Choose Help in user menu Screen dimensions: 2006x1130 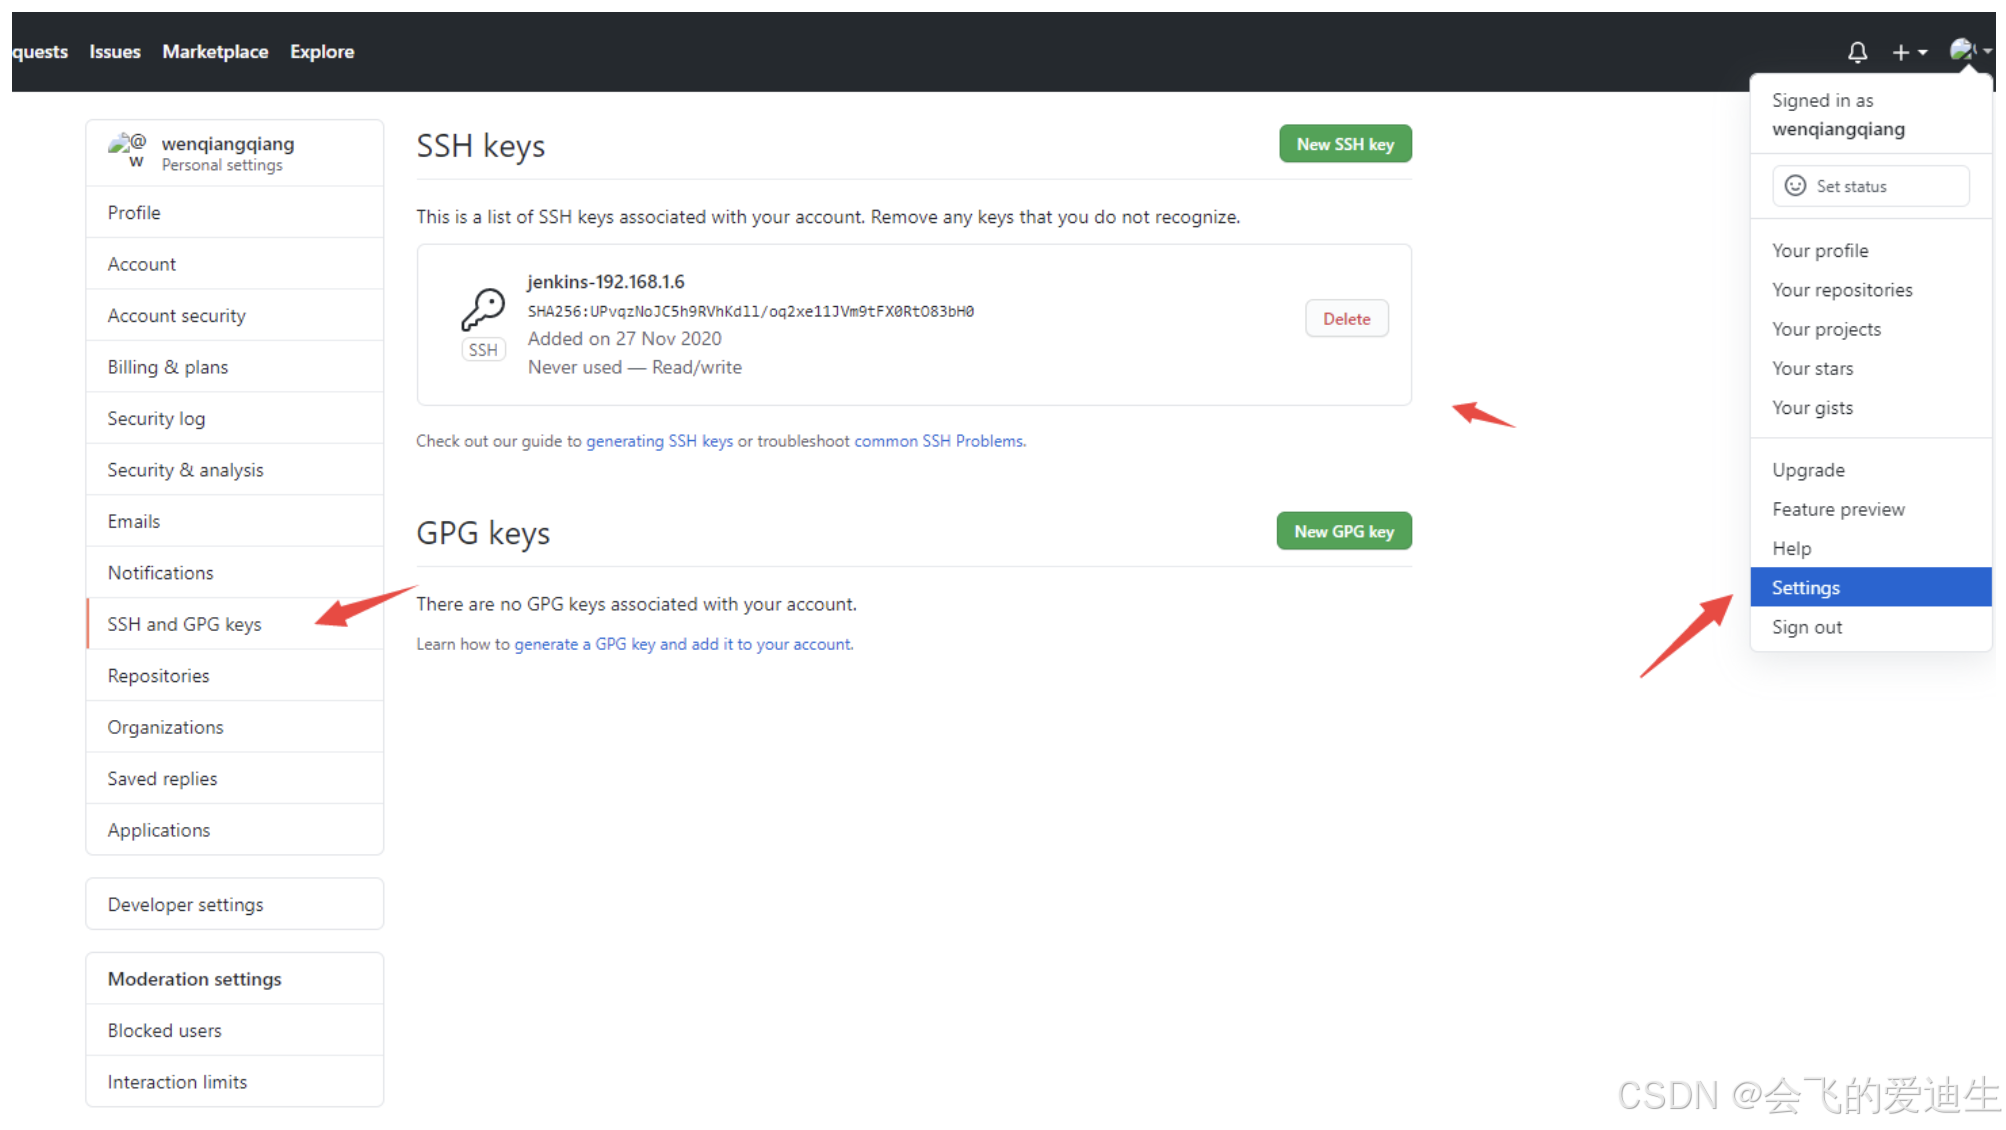1871,549
